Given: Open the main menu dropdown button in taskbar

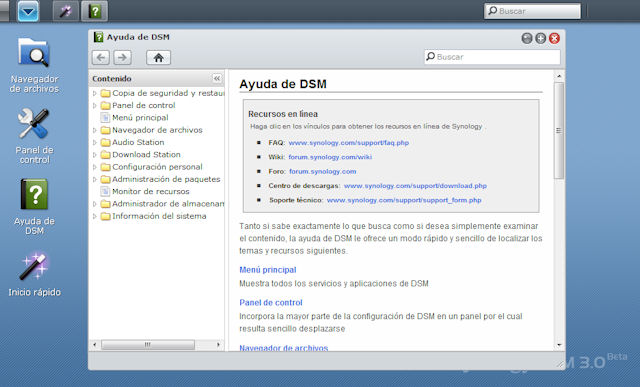Looking at the screenshot, I should point(29,11).
